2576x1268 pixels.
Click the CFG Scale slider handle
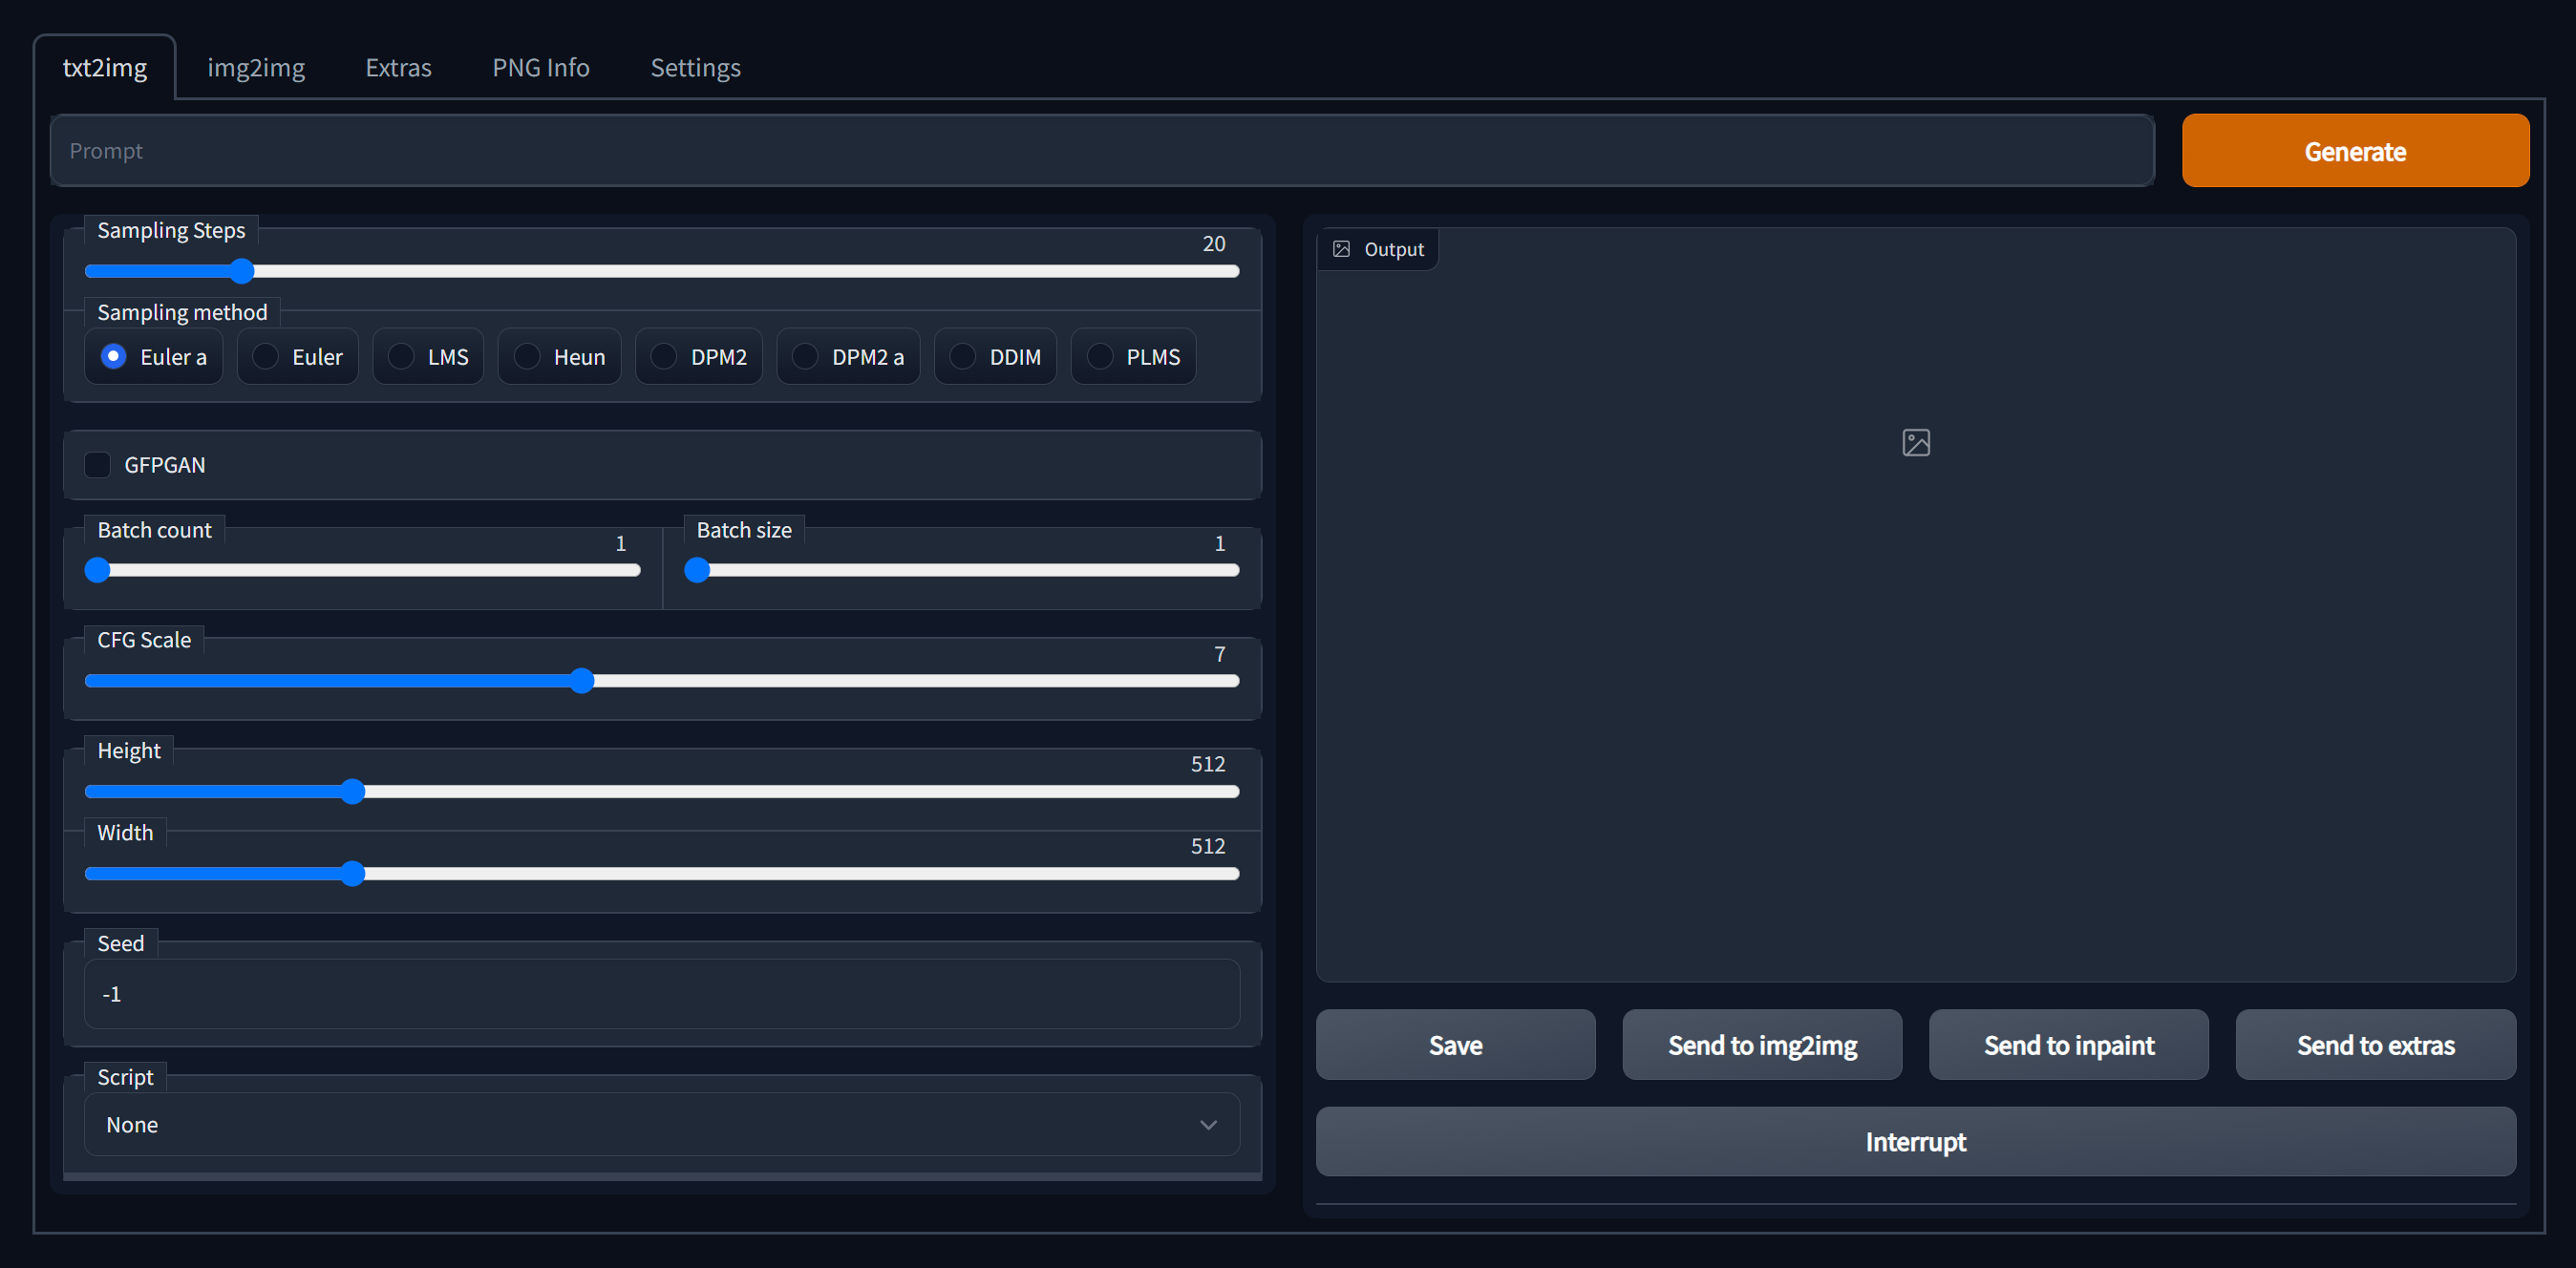(582, 681)
